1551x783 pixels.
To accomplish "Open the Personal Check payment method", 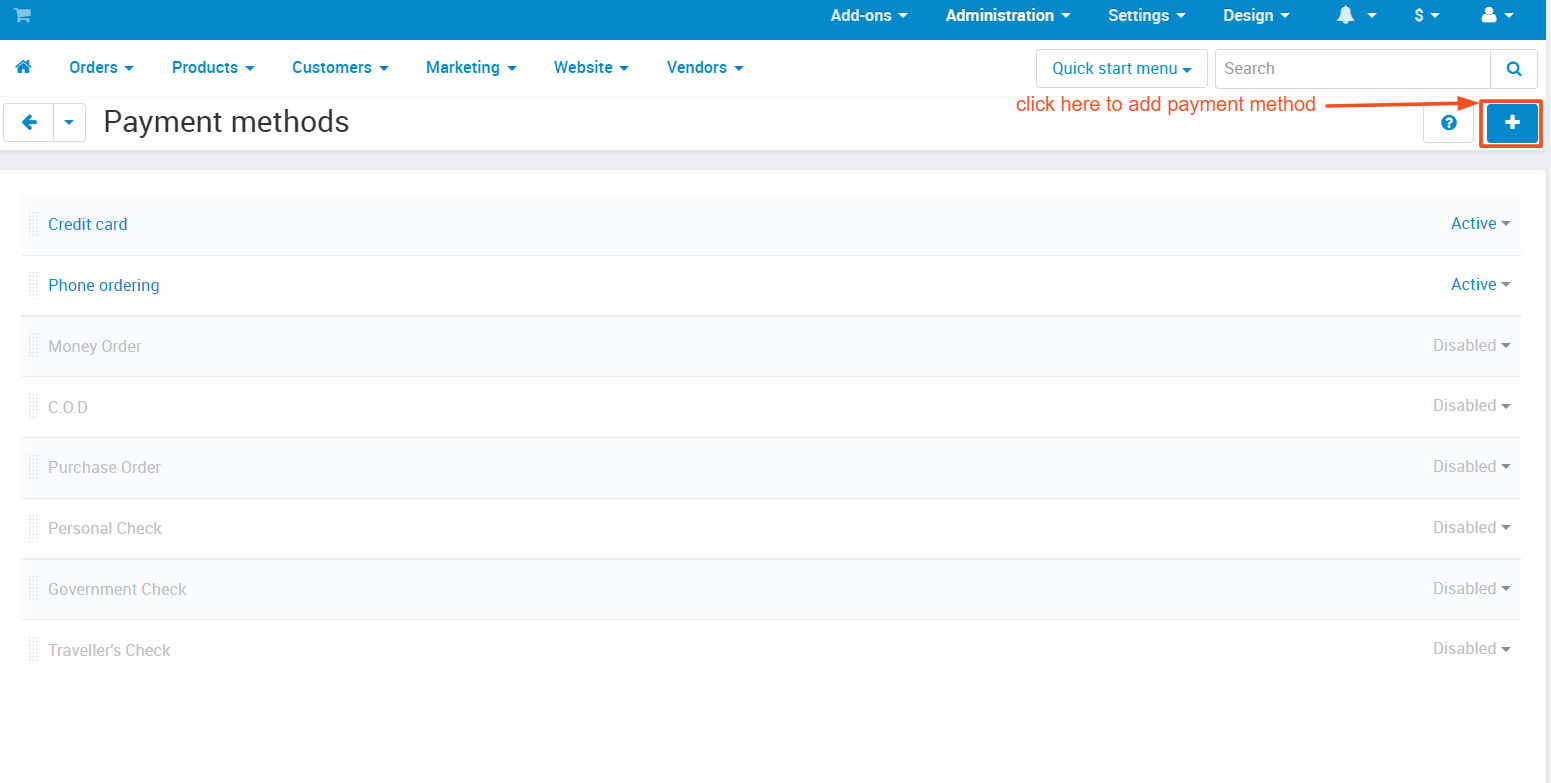I will (105, 528).
